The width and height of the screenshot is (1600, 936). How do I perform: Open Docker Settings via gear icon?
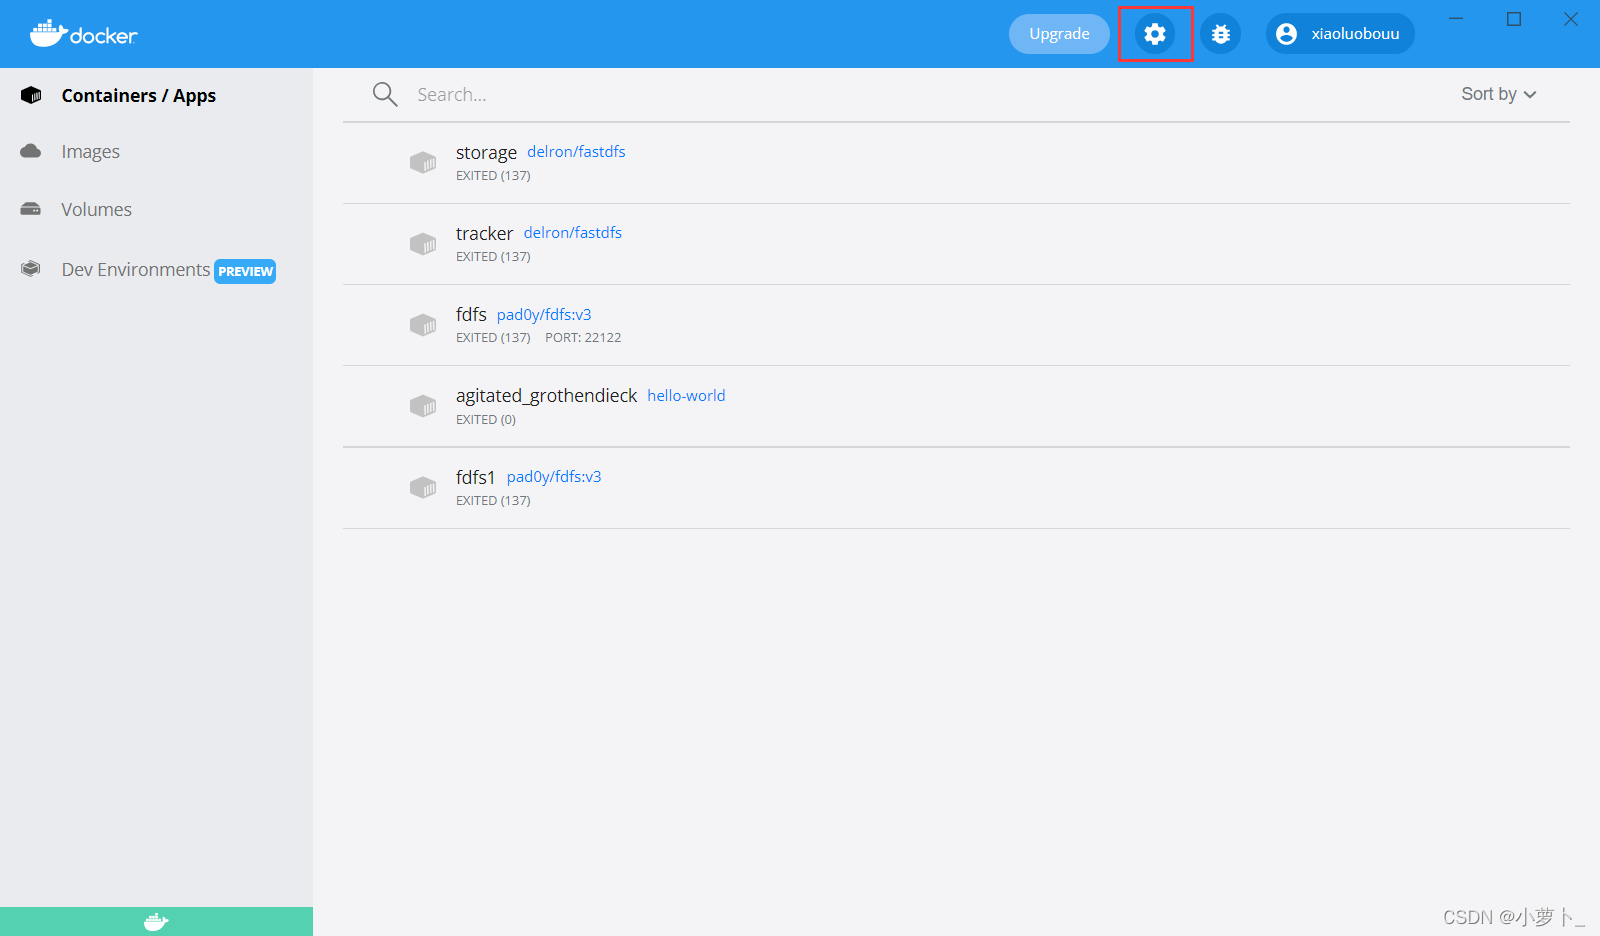coord(1155,33)
